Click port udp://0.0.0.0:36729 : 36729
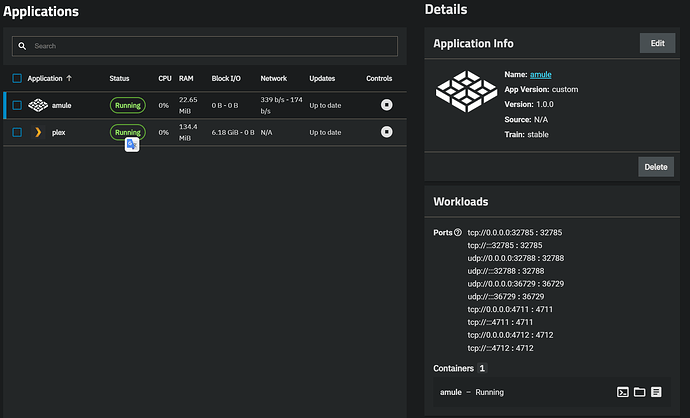 coord(515,284)
